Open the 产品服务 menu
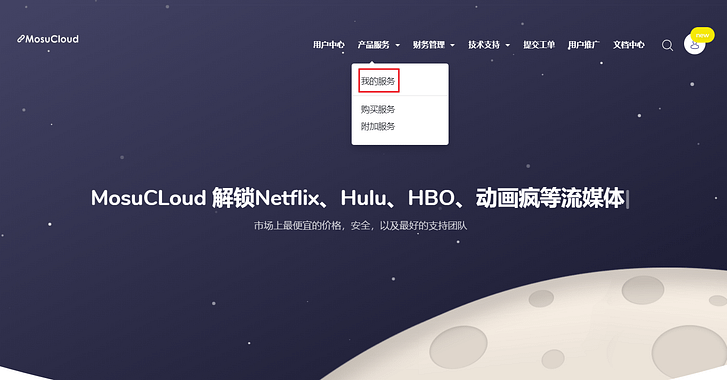Image resolution: width=727 pixels, height=380 pixels. [x=373, y=44]
